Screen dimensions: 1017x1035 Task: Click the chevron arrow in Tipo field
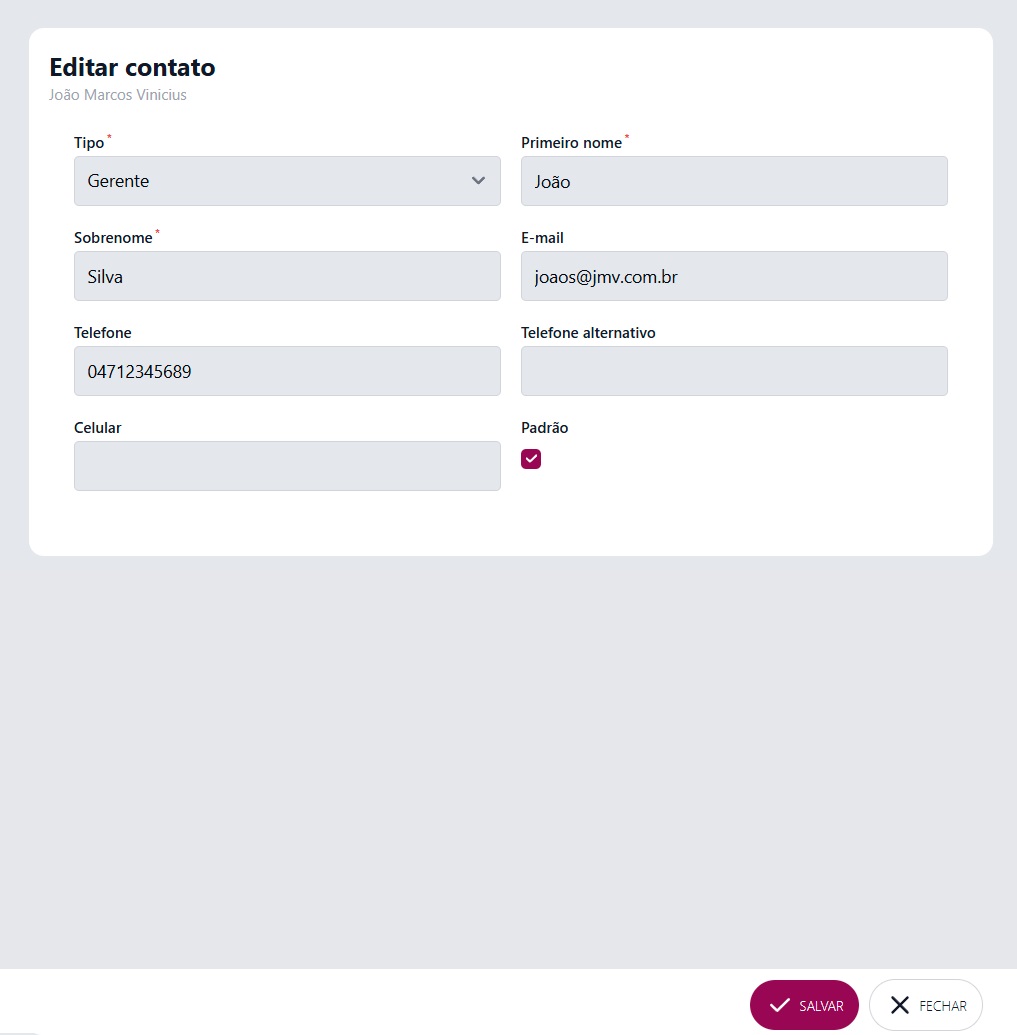click(478, 181)
